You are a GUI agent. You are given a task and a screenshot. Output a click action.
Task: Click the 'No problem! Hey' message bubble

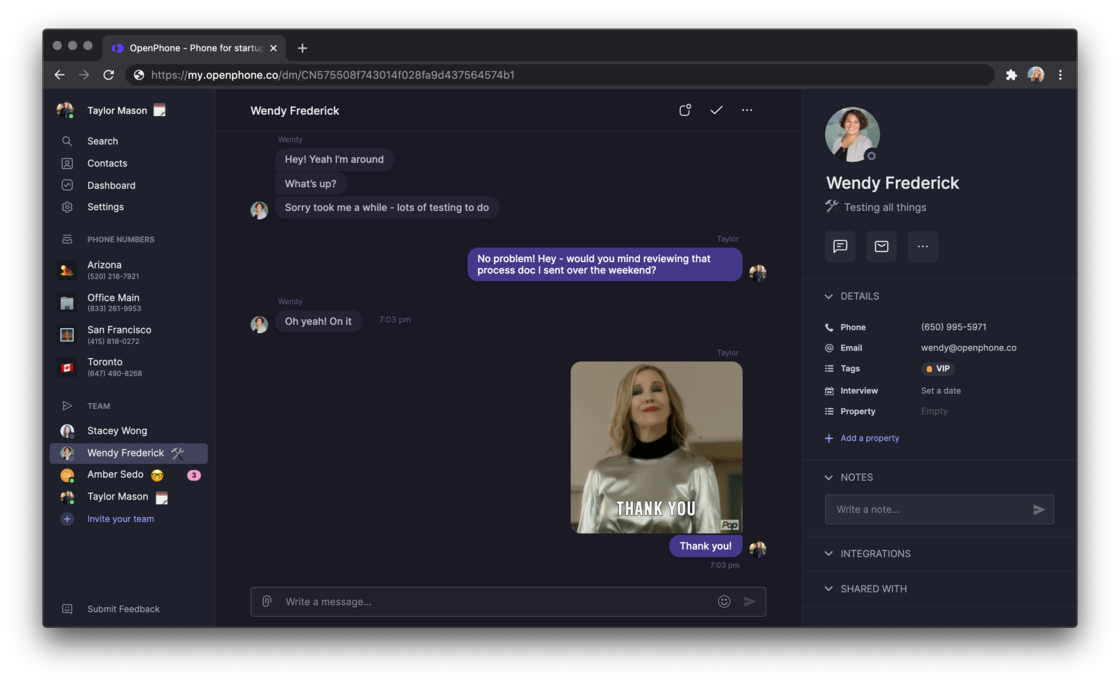click(604, 265)
